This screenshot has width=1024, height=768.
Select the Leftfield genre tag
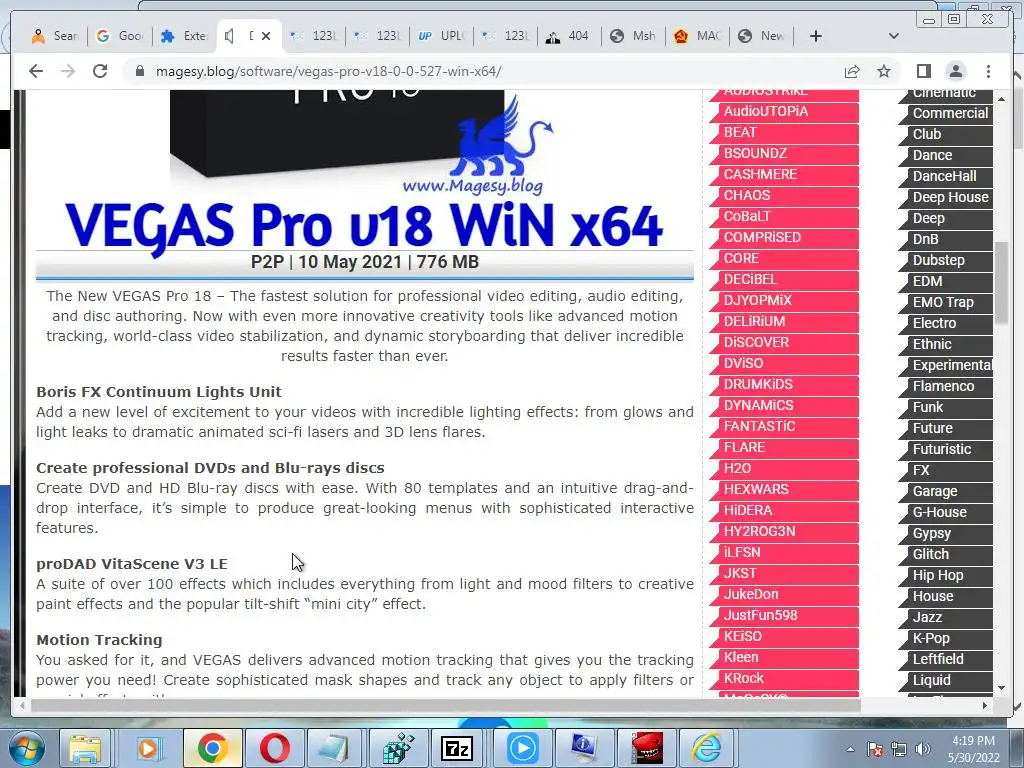pos(946,660)
